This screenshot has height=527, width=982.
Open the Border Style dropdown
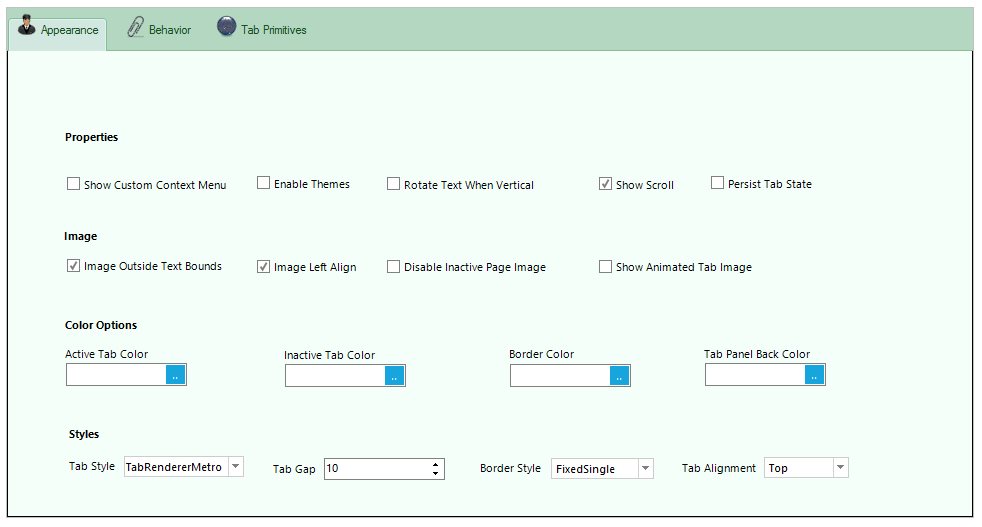tap(645, 468)
